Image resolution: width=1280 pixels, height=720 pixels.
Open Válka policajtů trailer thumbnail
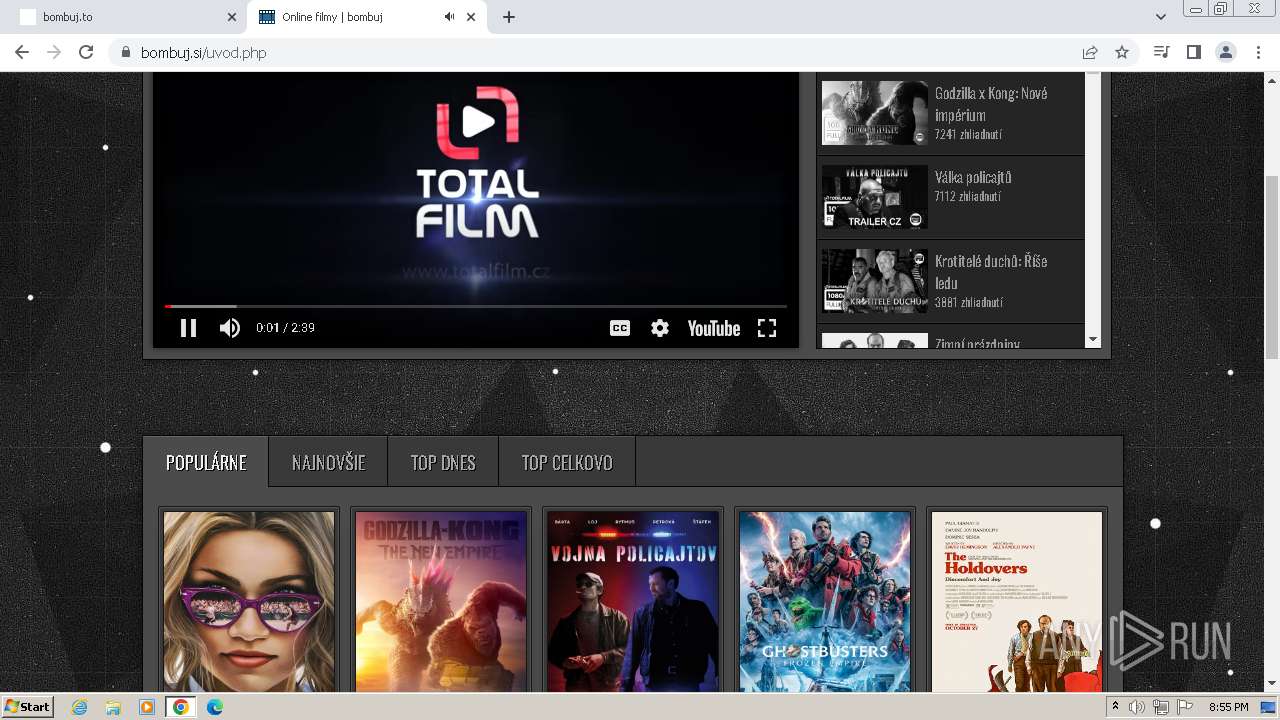click(x=875, y=196)
